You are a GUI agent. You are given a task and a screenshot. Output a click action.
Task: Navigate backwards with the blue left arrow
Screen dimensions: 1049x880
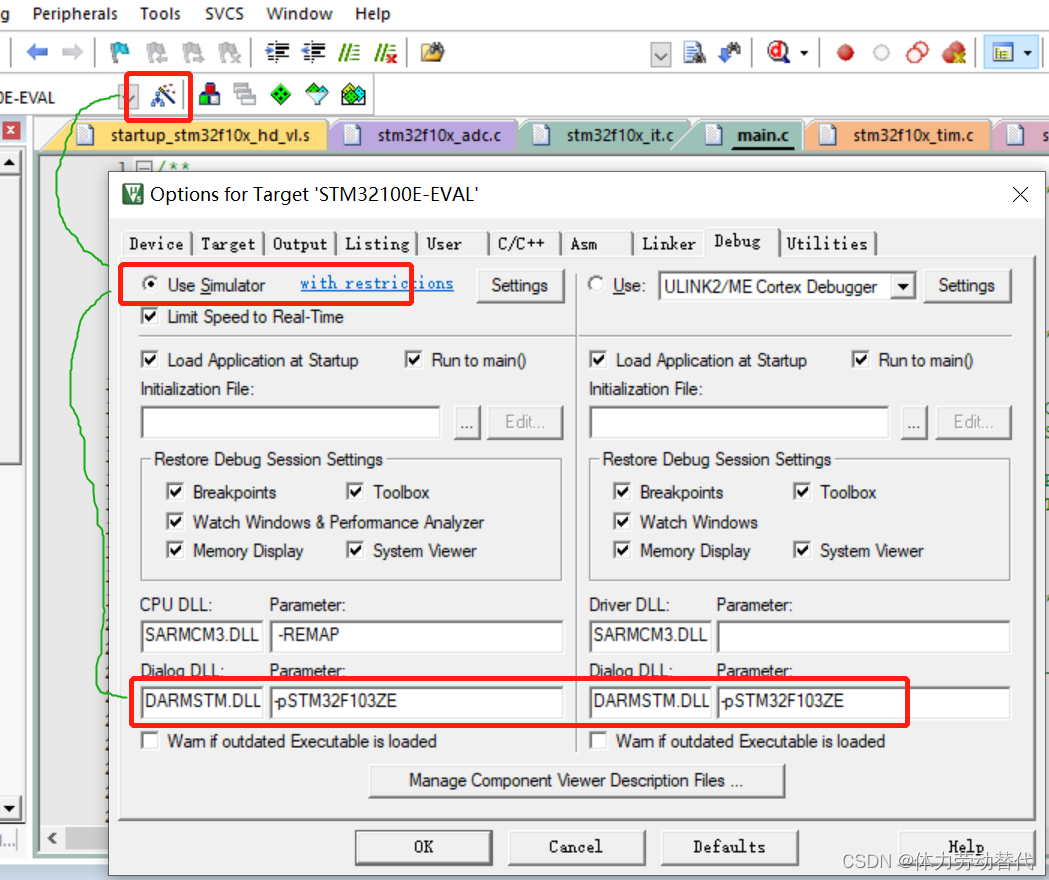(37, 52)
